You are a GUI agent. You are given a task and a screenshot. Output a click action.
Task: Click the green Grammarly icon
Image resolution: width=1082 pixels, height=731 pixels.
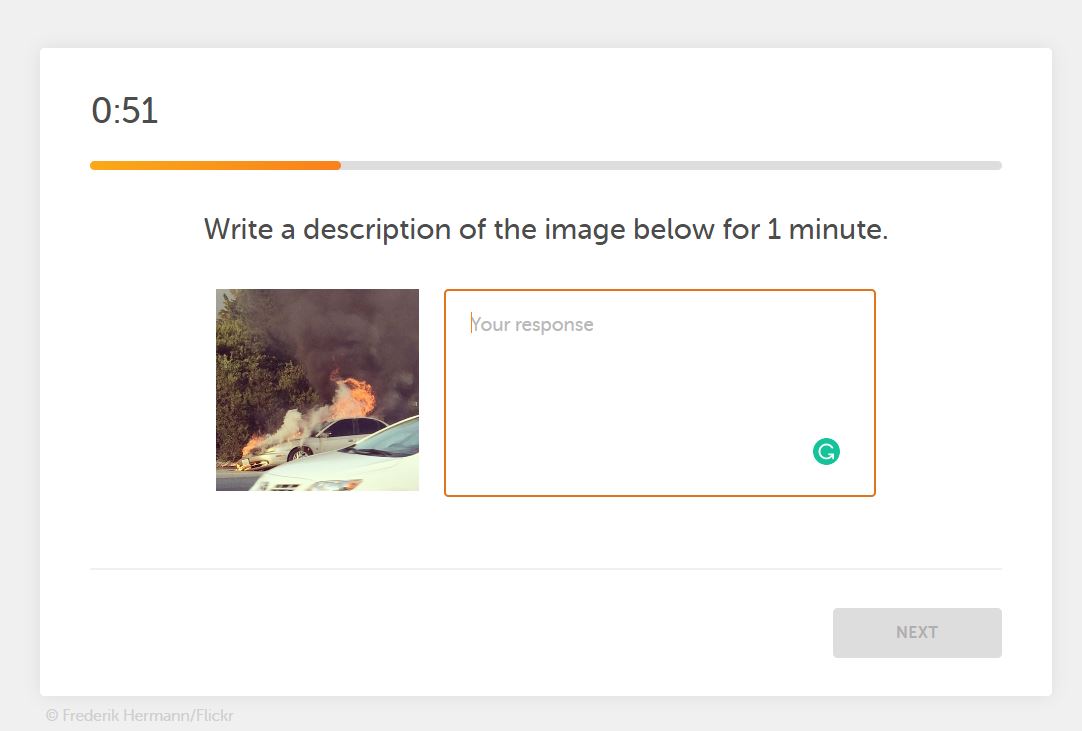click(x=826, y=452)
